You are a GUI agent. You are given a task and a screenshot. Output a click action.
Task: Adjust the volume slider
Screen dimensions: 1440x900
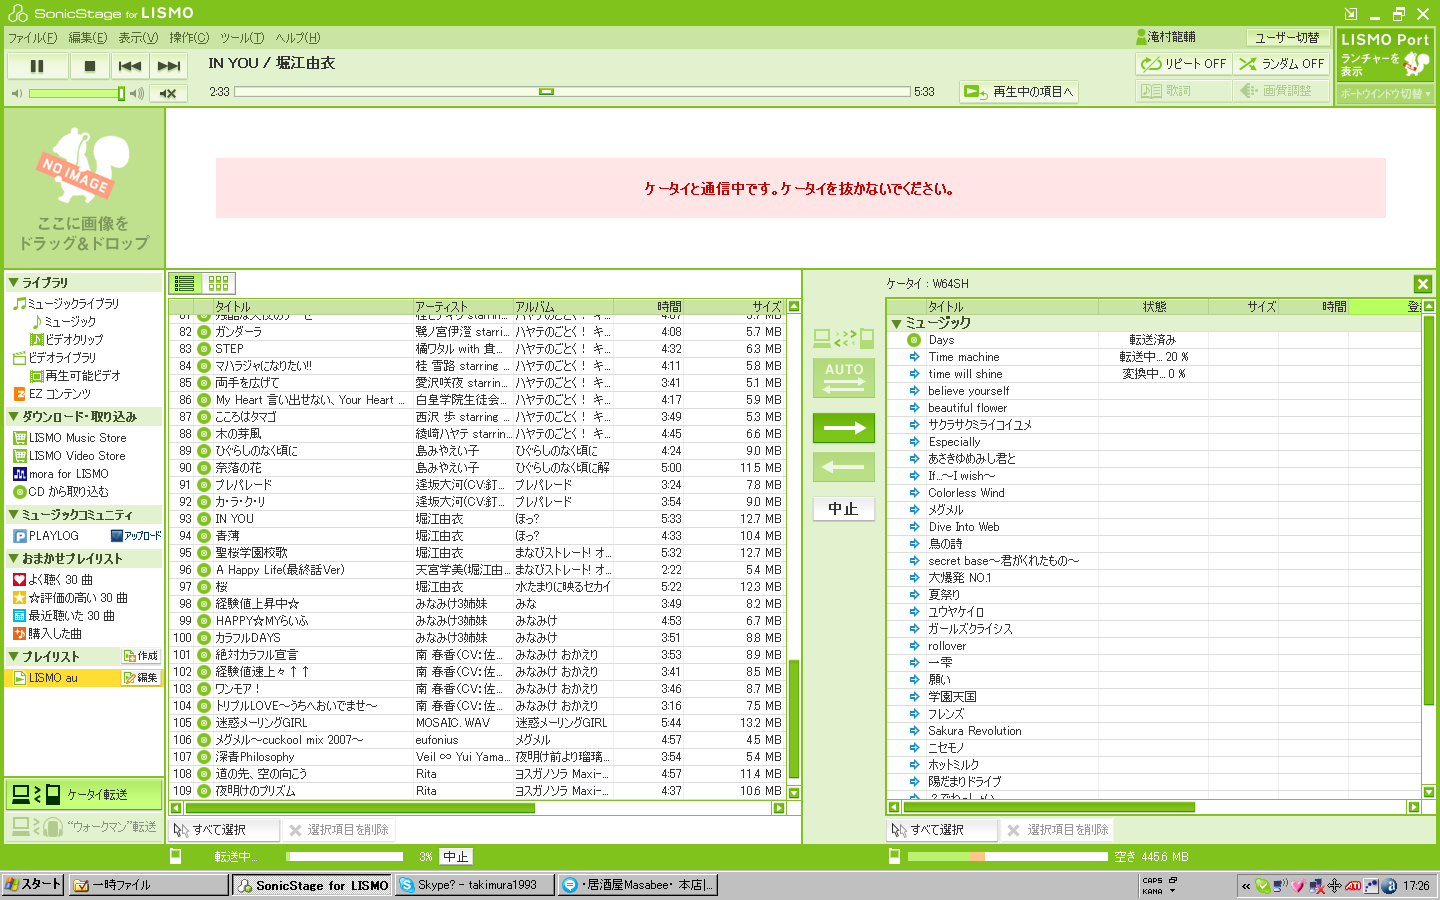(x=77, y=93)
